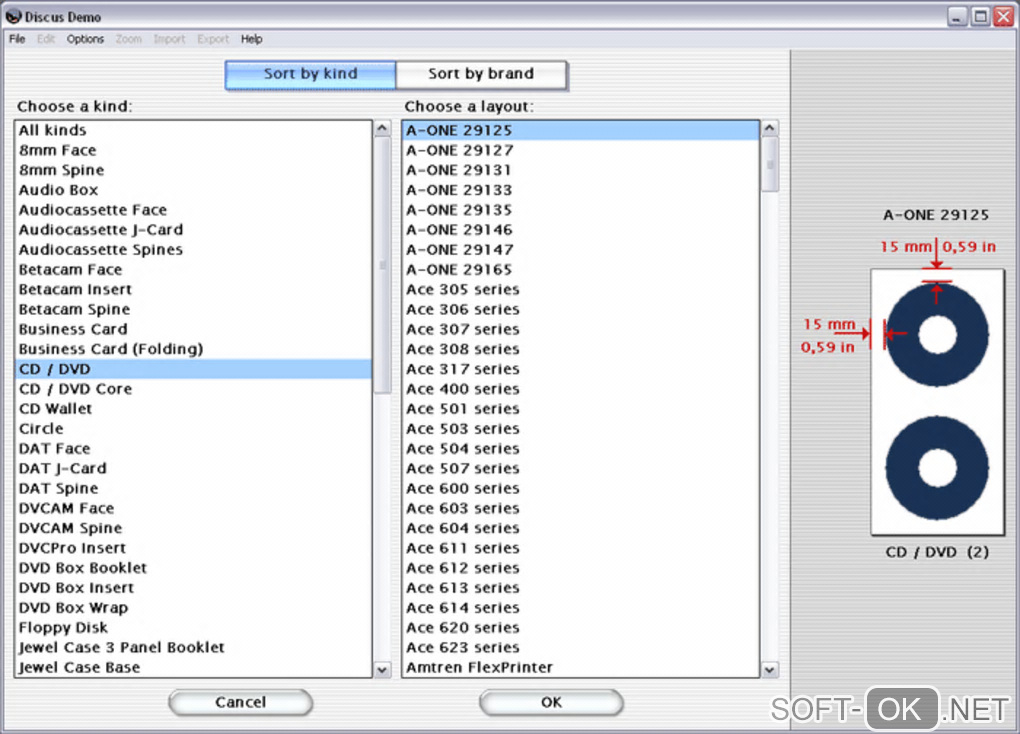1020x734 pixels.
Task: Select 'Business Card' kind
Action: click(x=193, y=329)
